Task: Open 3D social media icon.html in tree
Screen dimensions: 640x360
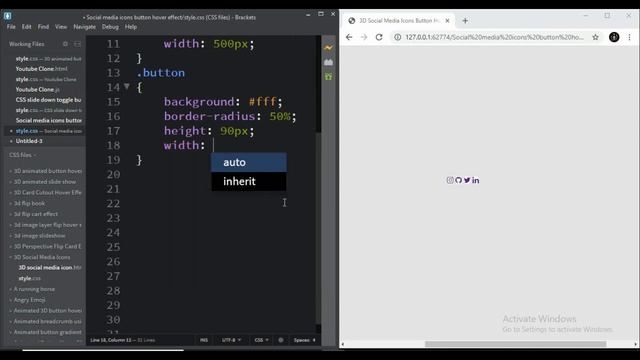Action: pos(49,268)
